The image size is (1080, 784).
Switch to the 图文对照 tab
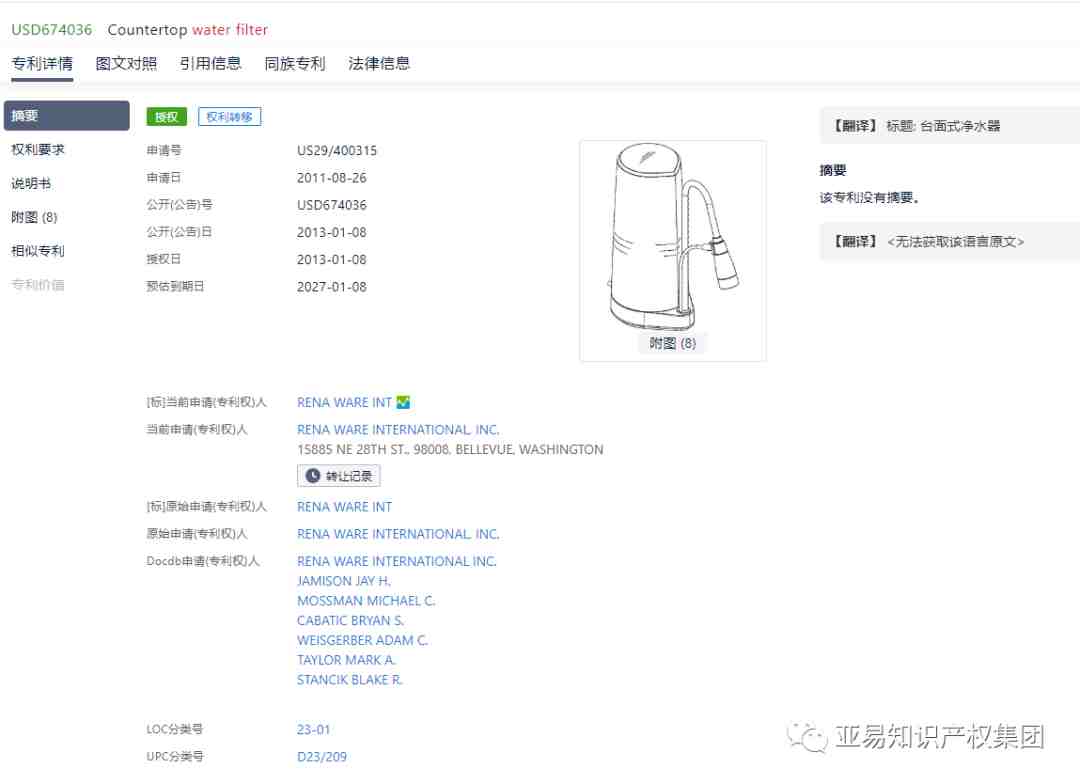(126, 63)
